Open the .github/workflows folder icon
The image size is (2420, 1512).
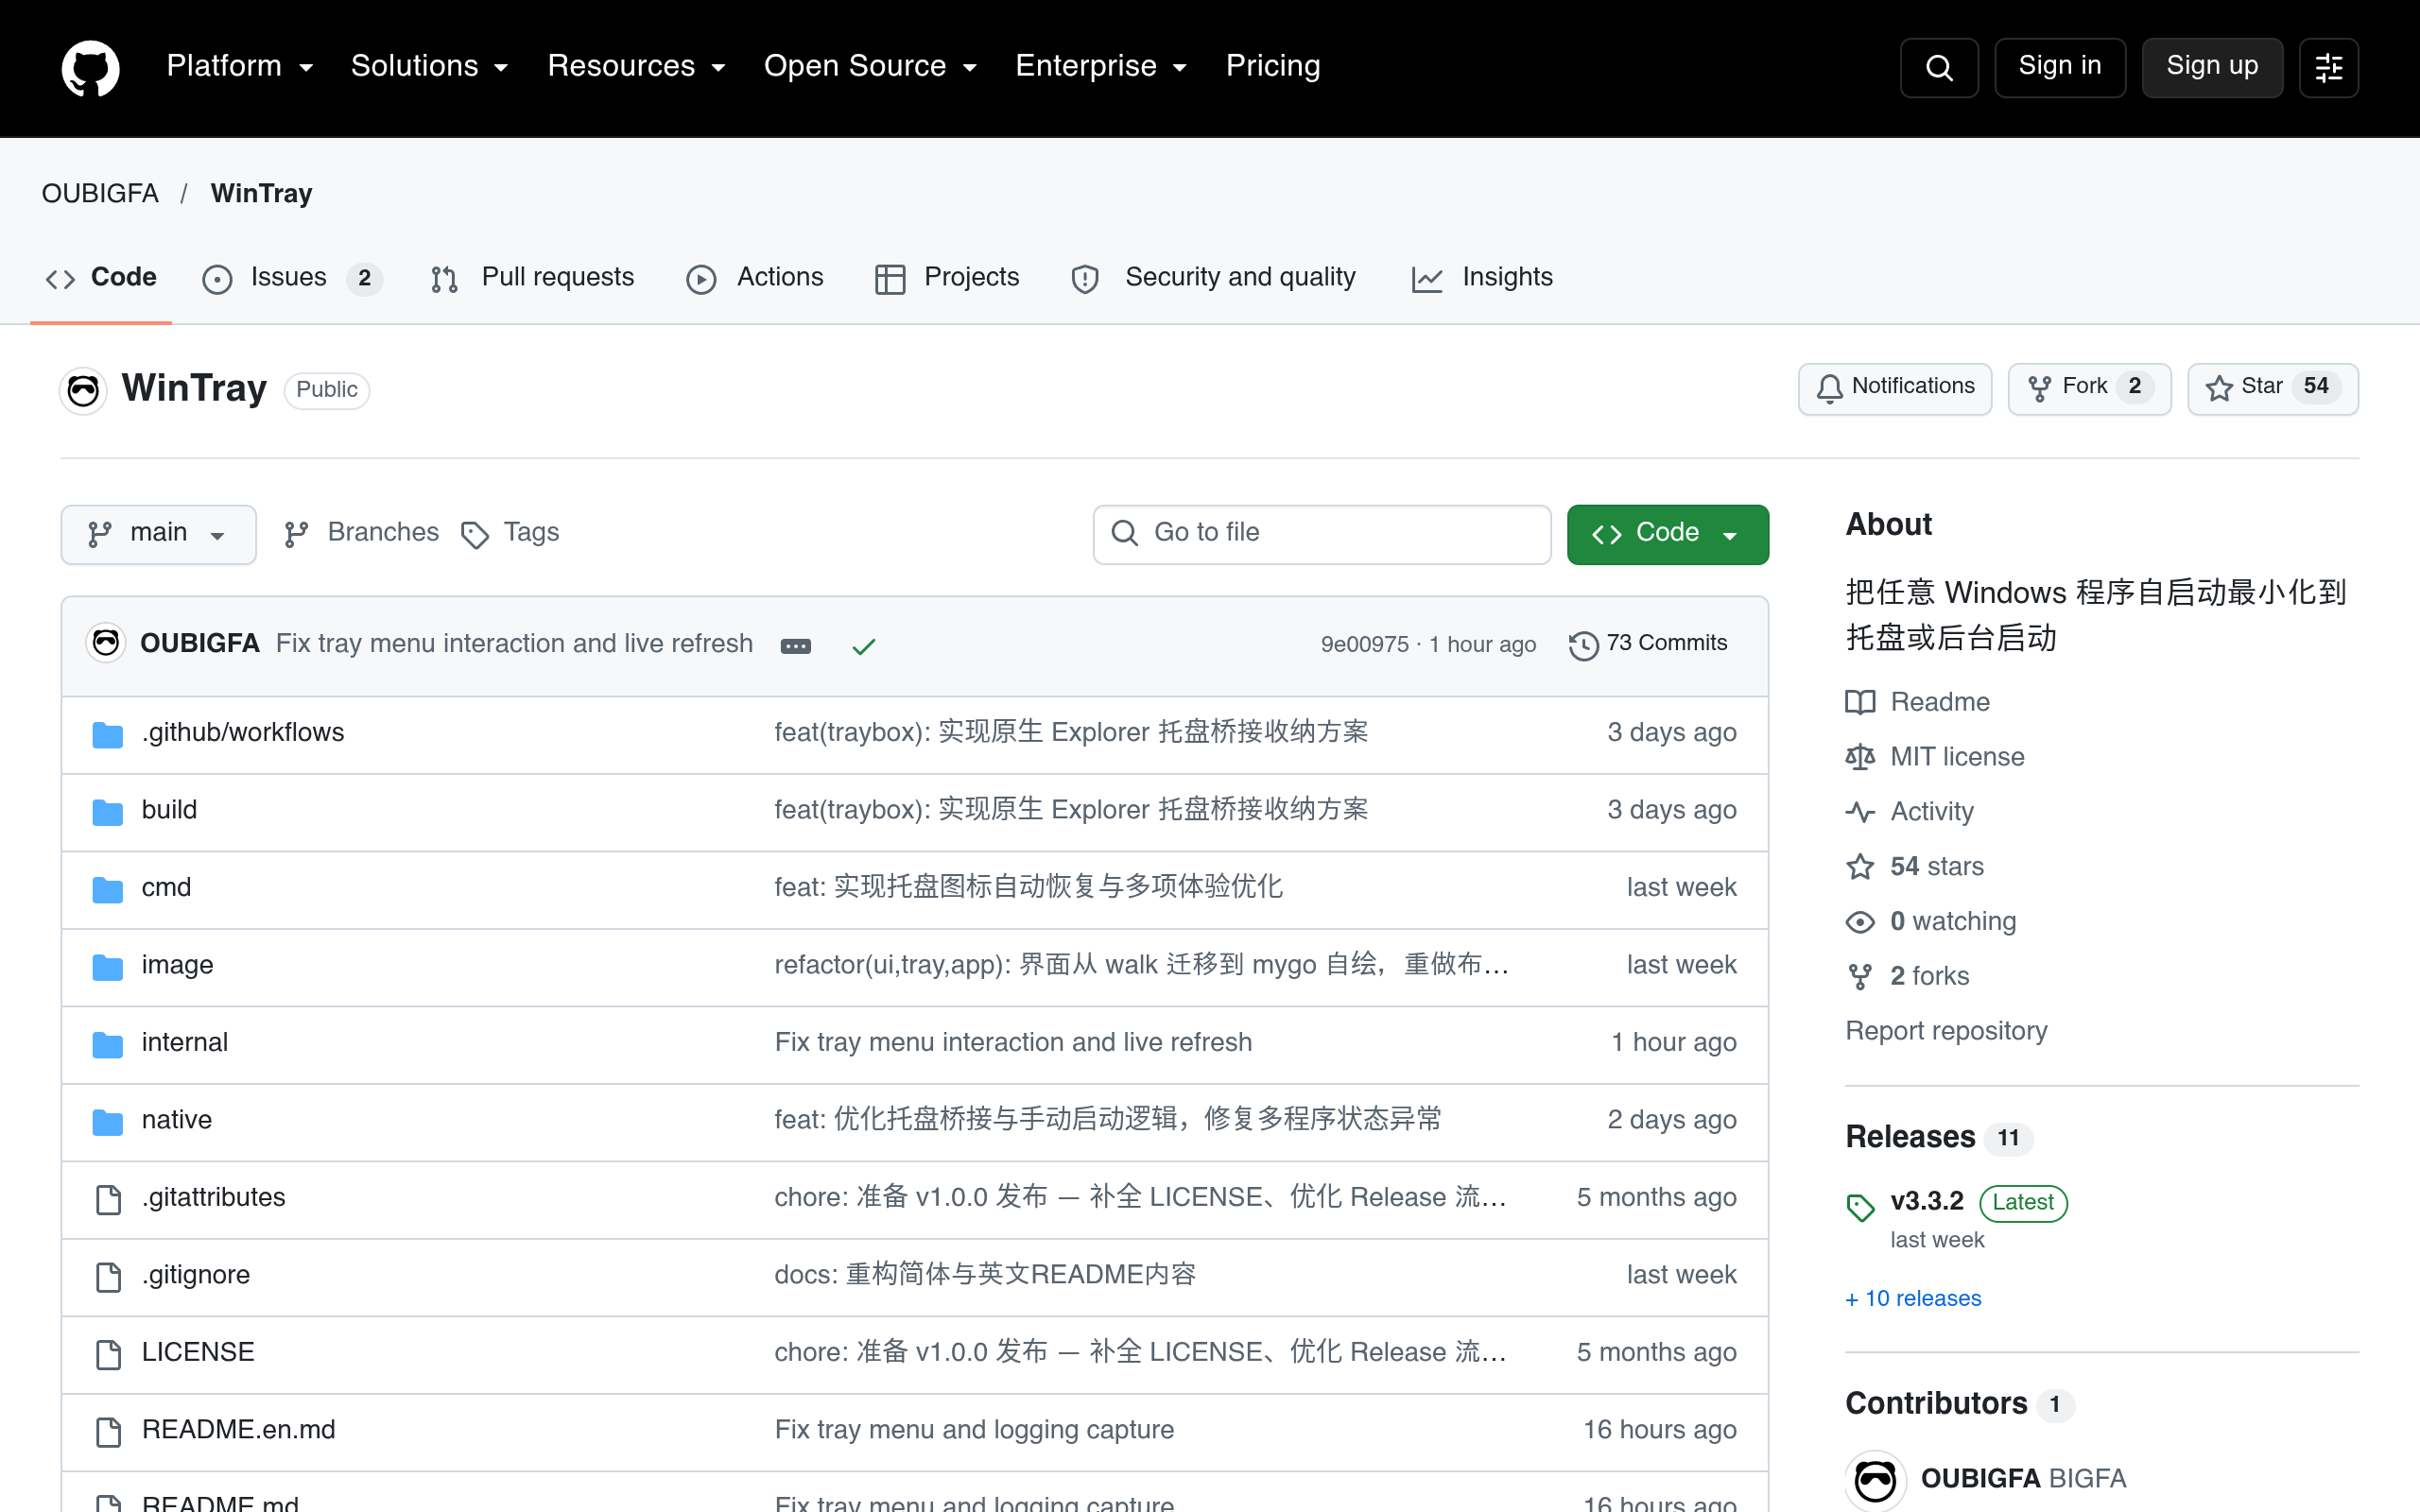[x=108, y=734]
